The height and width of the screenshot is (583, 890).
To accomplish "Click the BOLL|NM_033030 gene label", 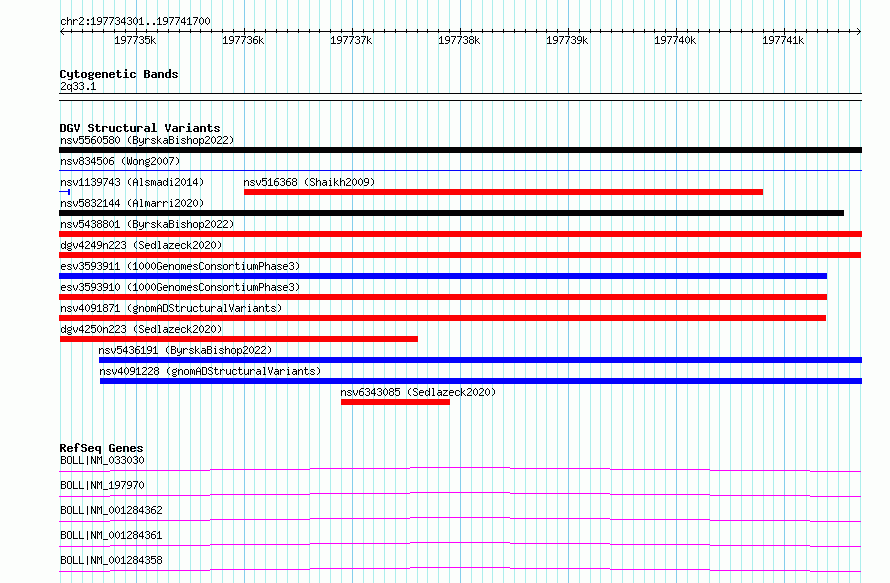I will 102,460.
